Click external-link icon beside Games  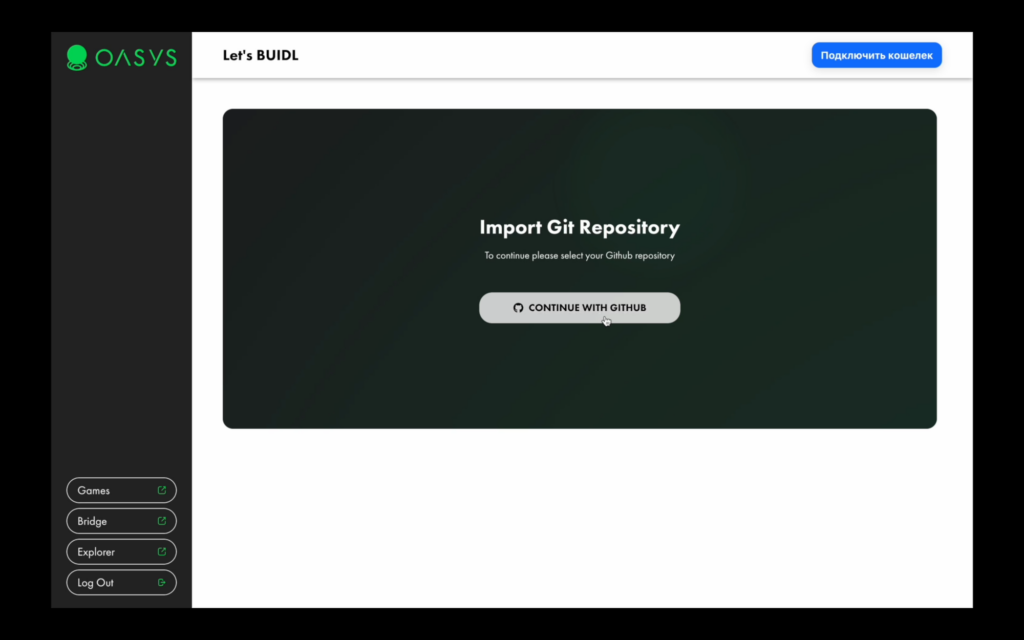coord(162,490)
